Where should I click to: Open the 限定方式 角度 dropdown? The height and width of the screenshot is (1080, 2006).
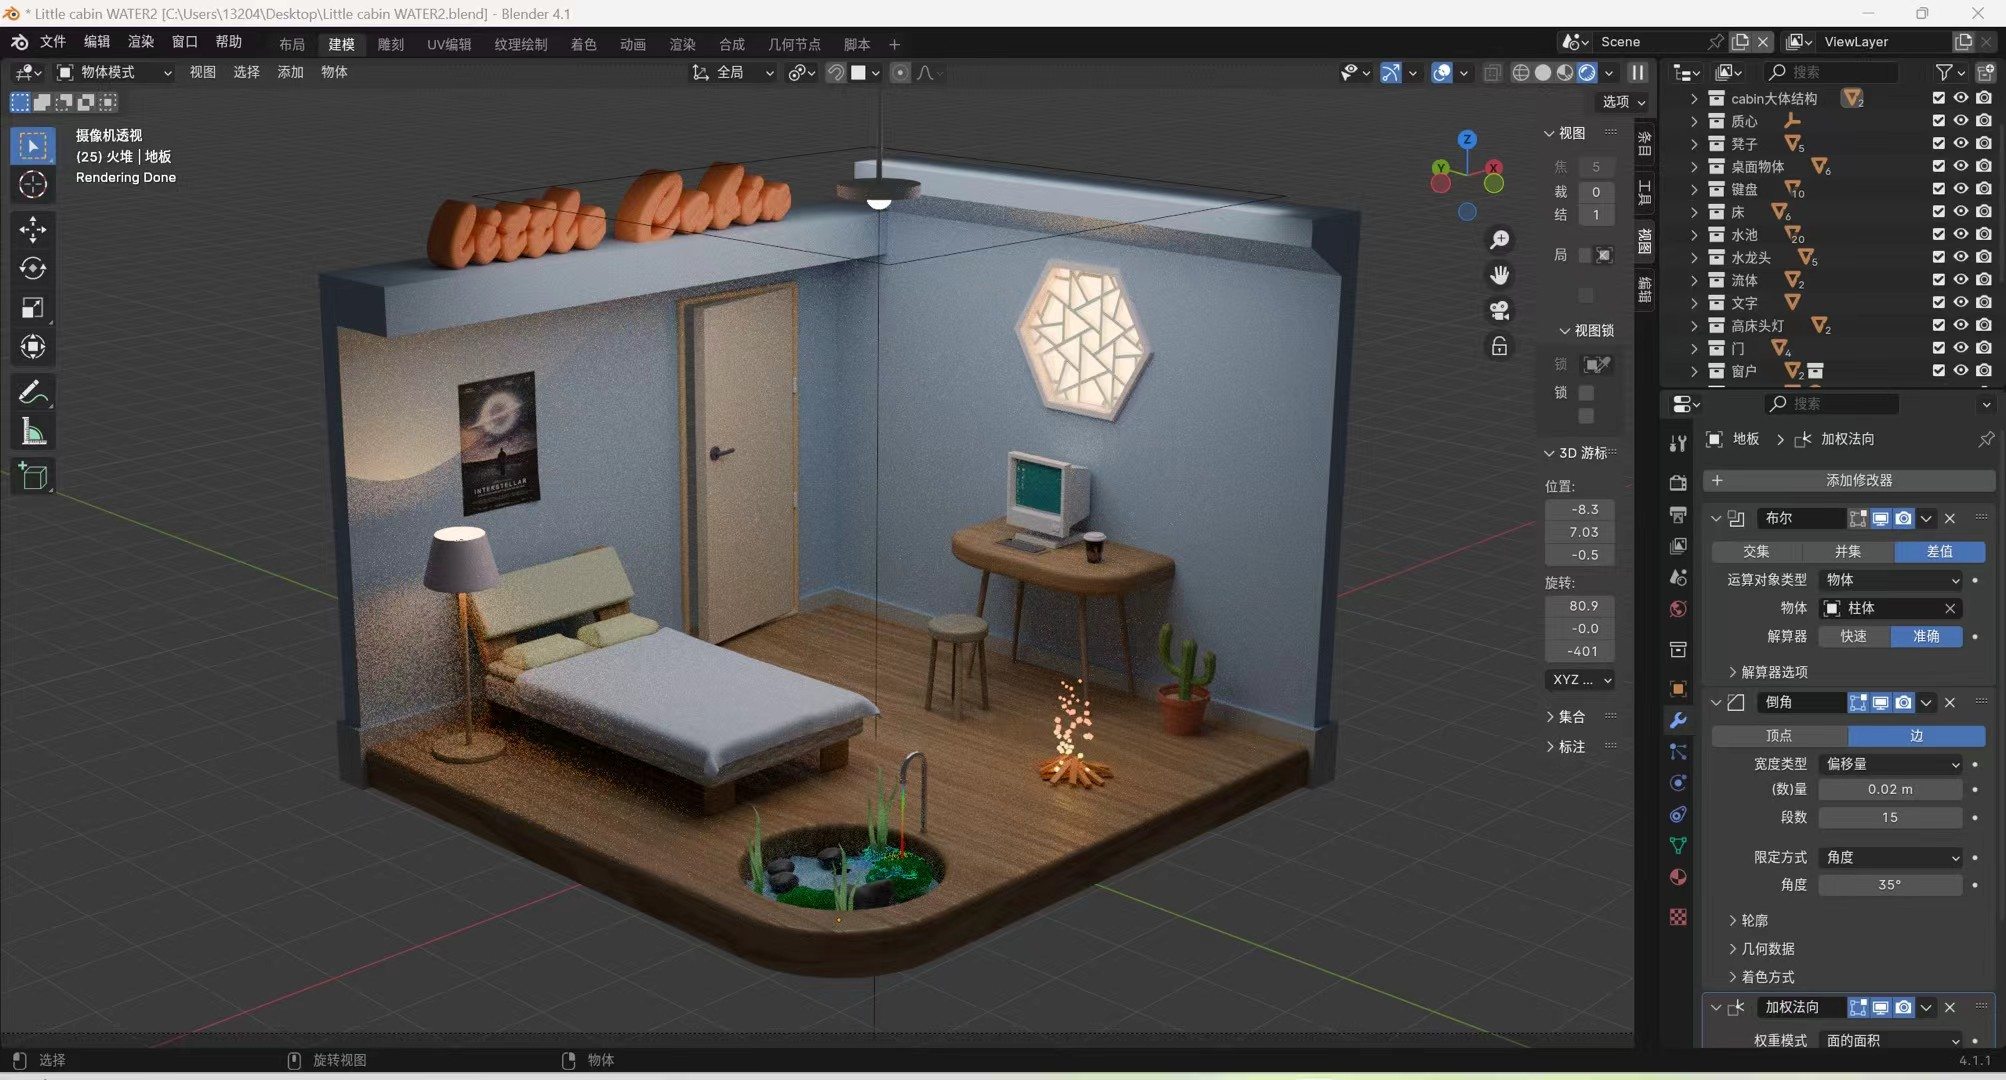point(1891,858)
